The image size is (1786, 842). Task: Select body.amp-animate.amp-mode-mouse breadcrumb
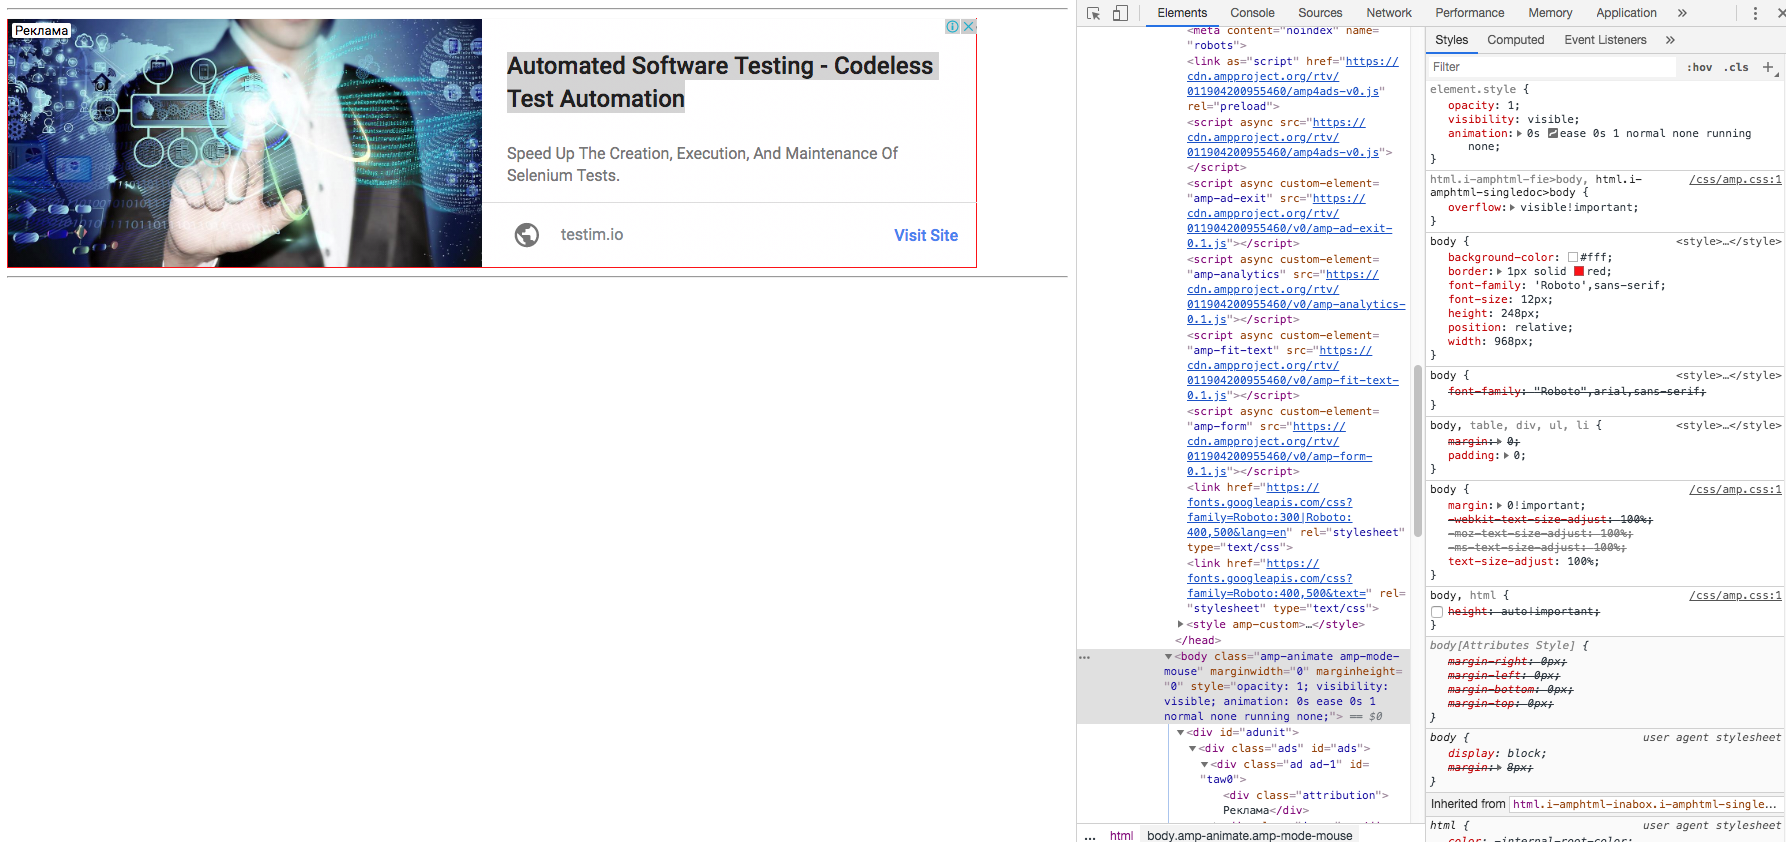click(x=1249, y=836)
